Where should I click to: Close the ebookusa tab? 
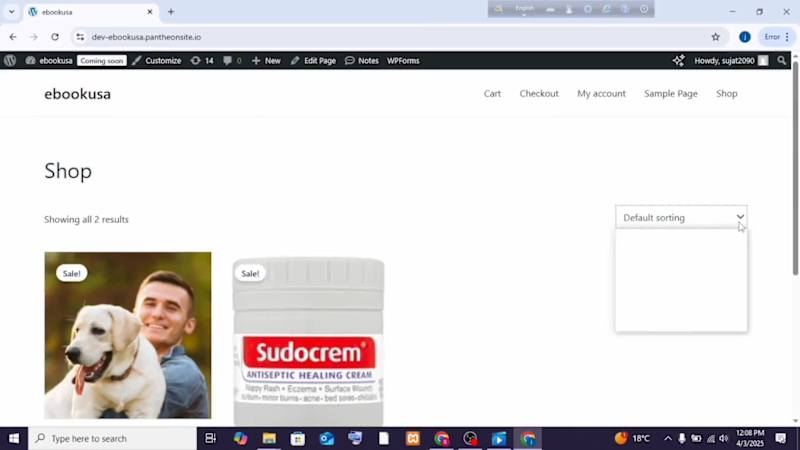pyautogui.click(x=150, y=12)
